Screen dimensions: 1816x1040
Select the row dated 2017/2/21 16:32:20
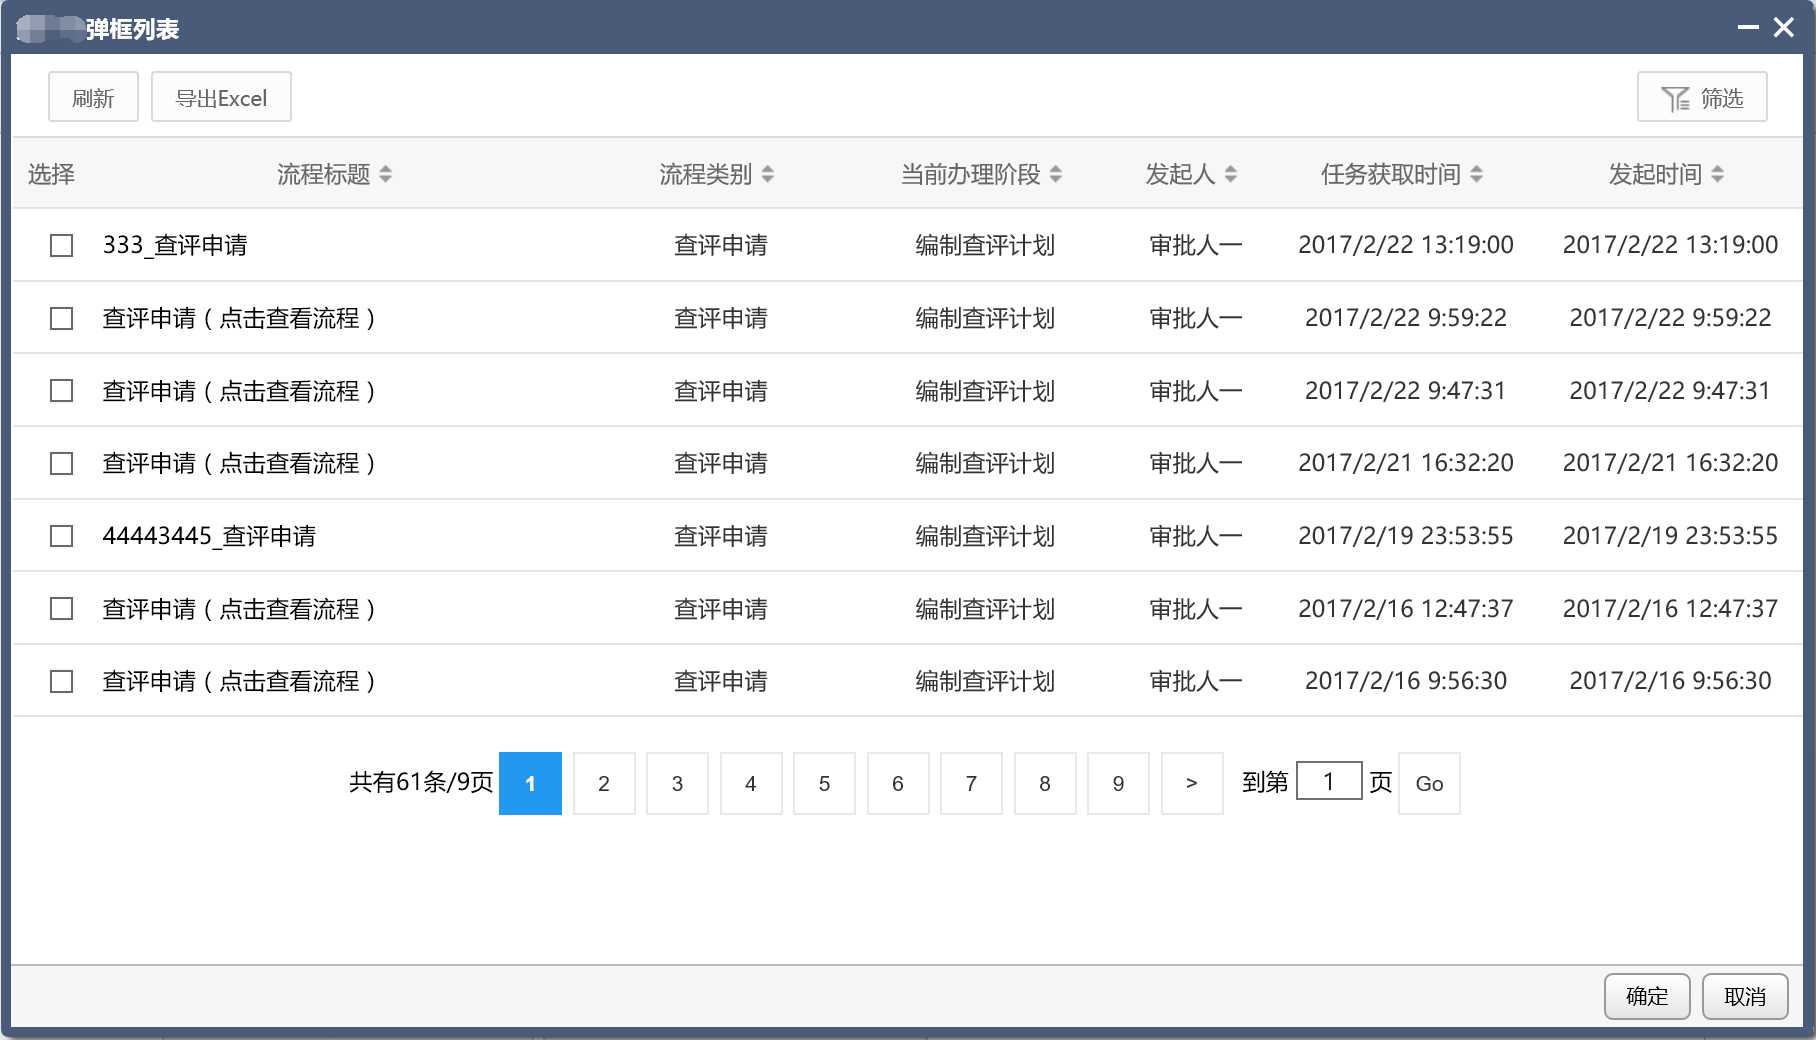(62, 463)
